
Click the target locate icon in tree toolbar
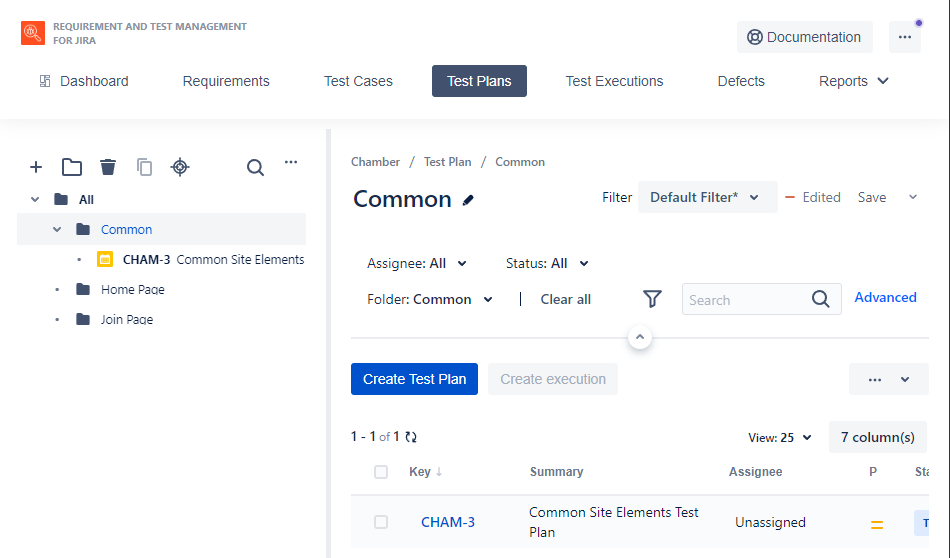(180, 167)
